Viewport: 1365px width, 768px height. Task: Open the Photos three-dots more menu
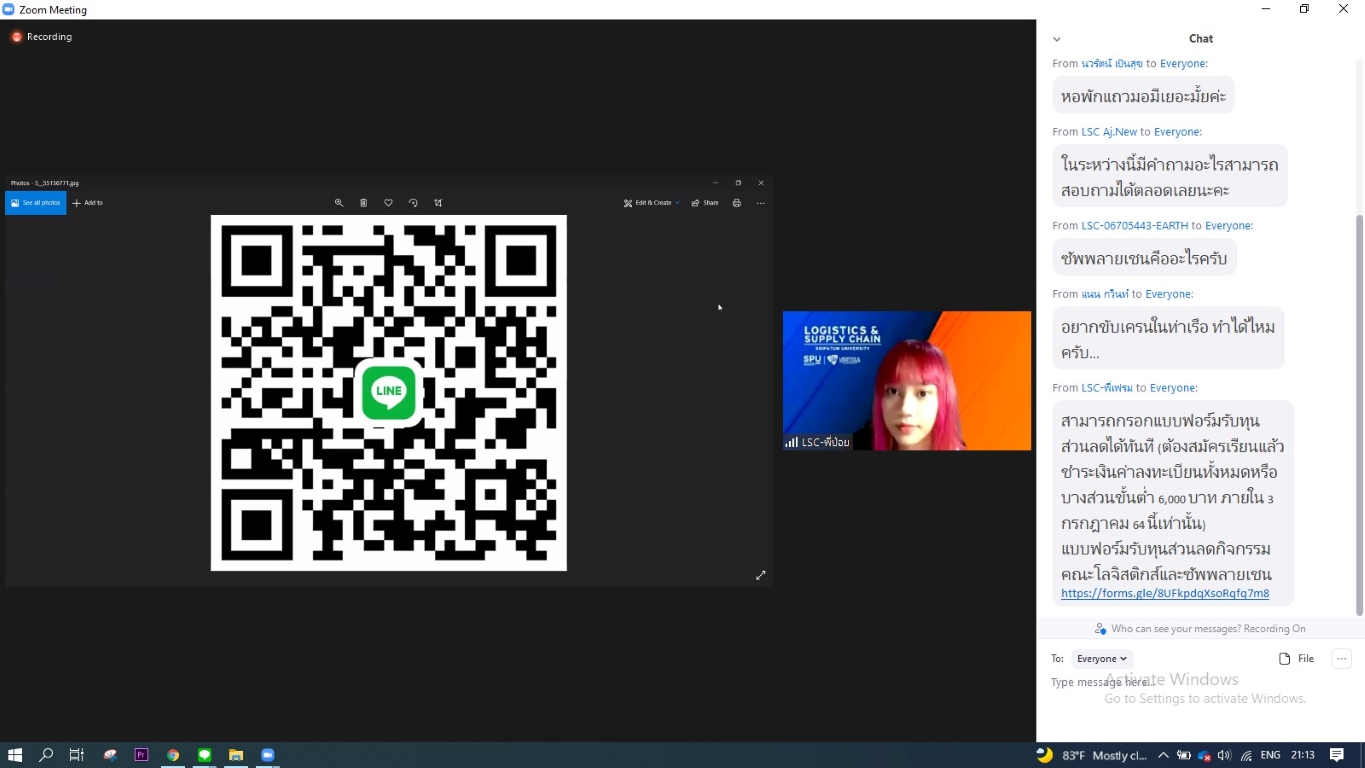point(761,203)
